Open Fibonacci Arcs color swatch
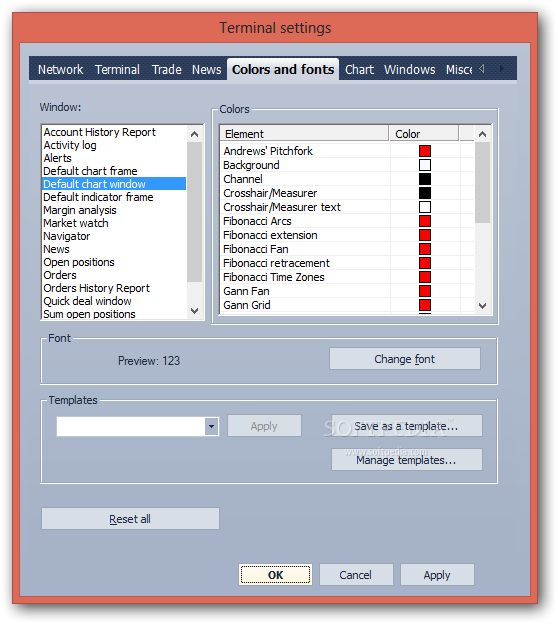The width and height of the screenshot is (558, 624). click(x=425, y=221)
